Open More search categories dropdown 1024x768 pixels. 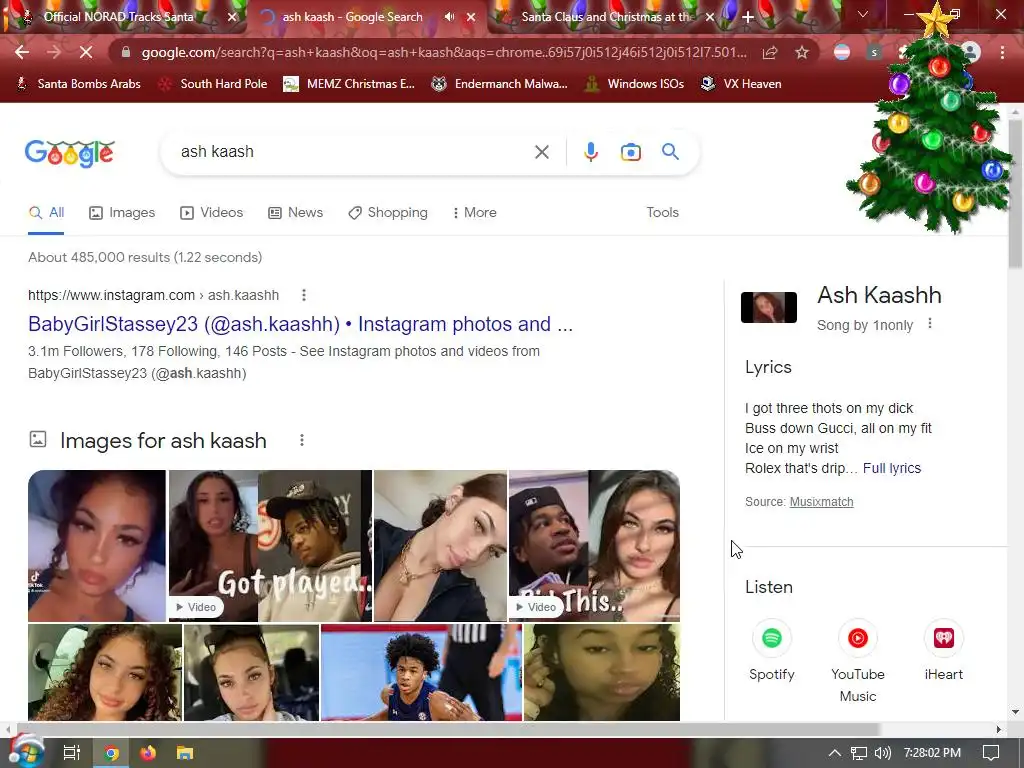(x=475, y=212)
